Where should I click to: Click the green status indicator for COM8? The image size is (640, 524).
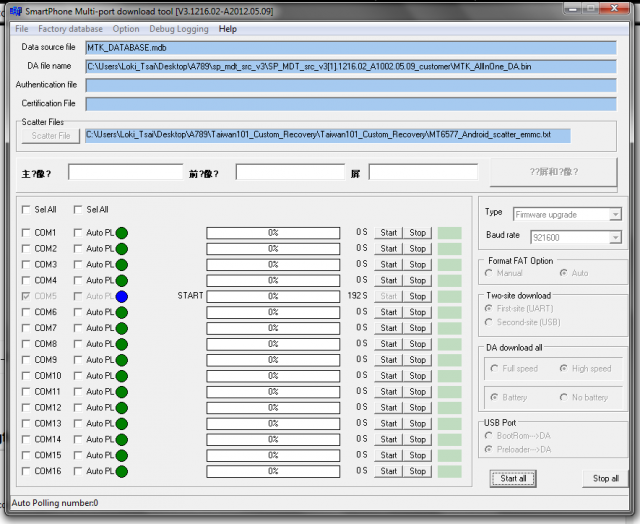(122, 344)
